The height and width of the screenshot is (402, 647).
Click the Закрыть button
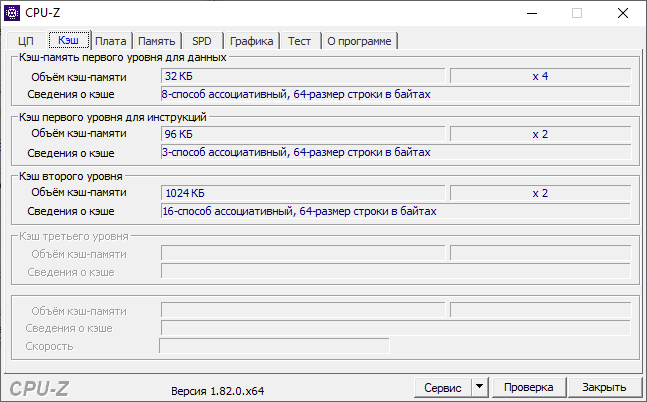pyautogui.click(x=604, y=387)
